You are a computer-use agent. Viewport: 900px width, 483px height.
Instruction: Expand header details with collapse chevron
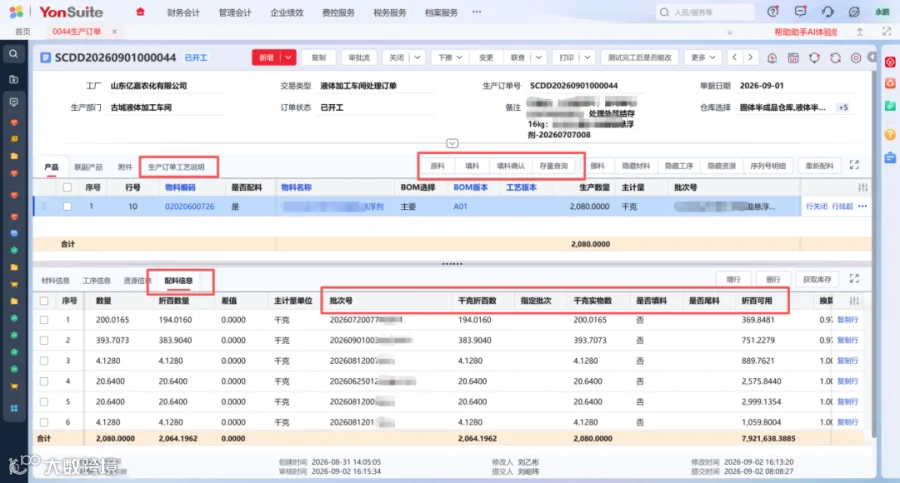(x=452, y=143)
